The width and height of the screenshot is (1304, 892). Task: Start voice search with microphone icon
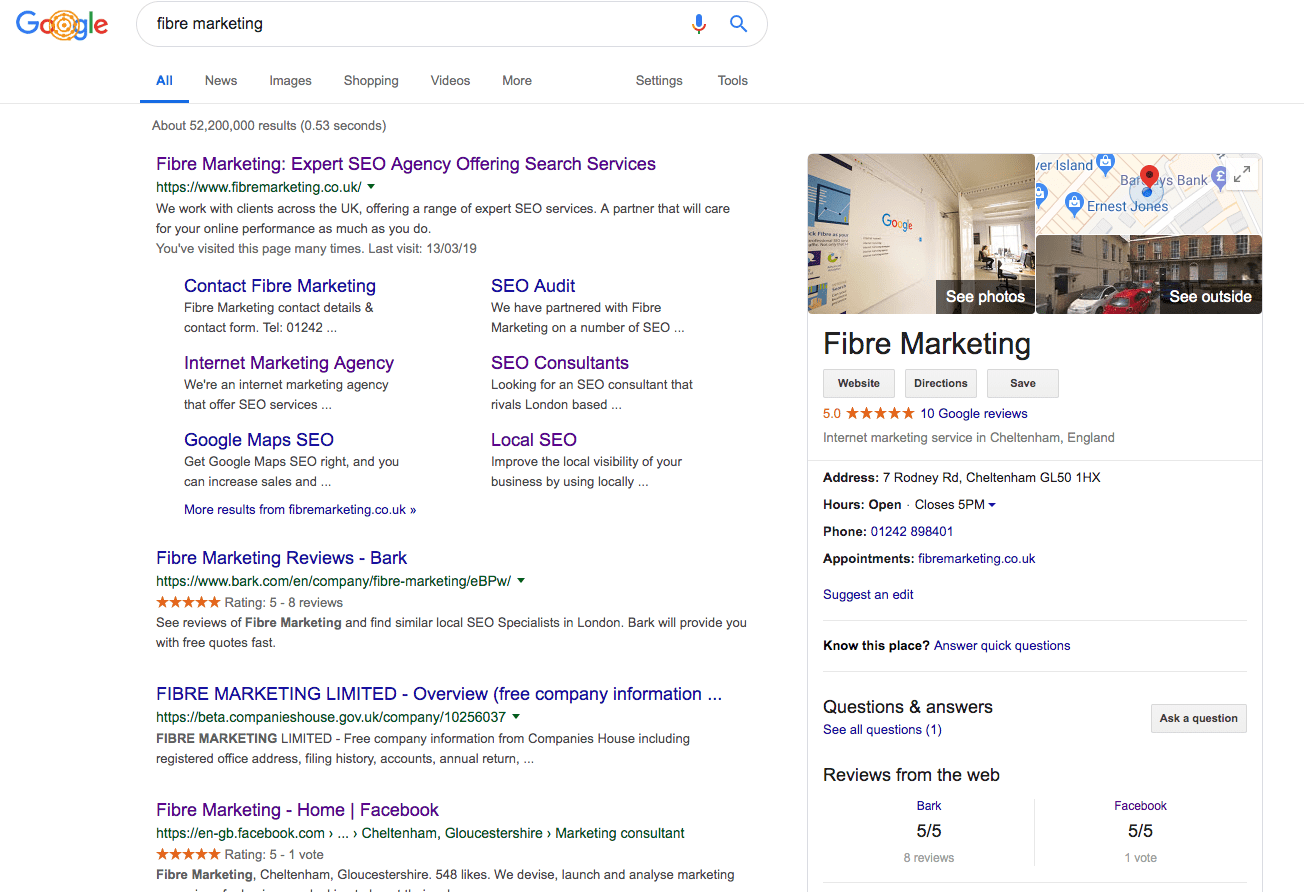tap(699, 24)
